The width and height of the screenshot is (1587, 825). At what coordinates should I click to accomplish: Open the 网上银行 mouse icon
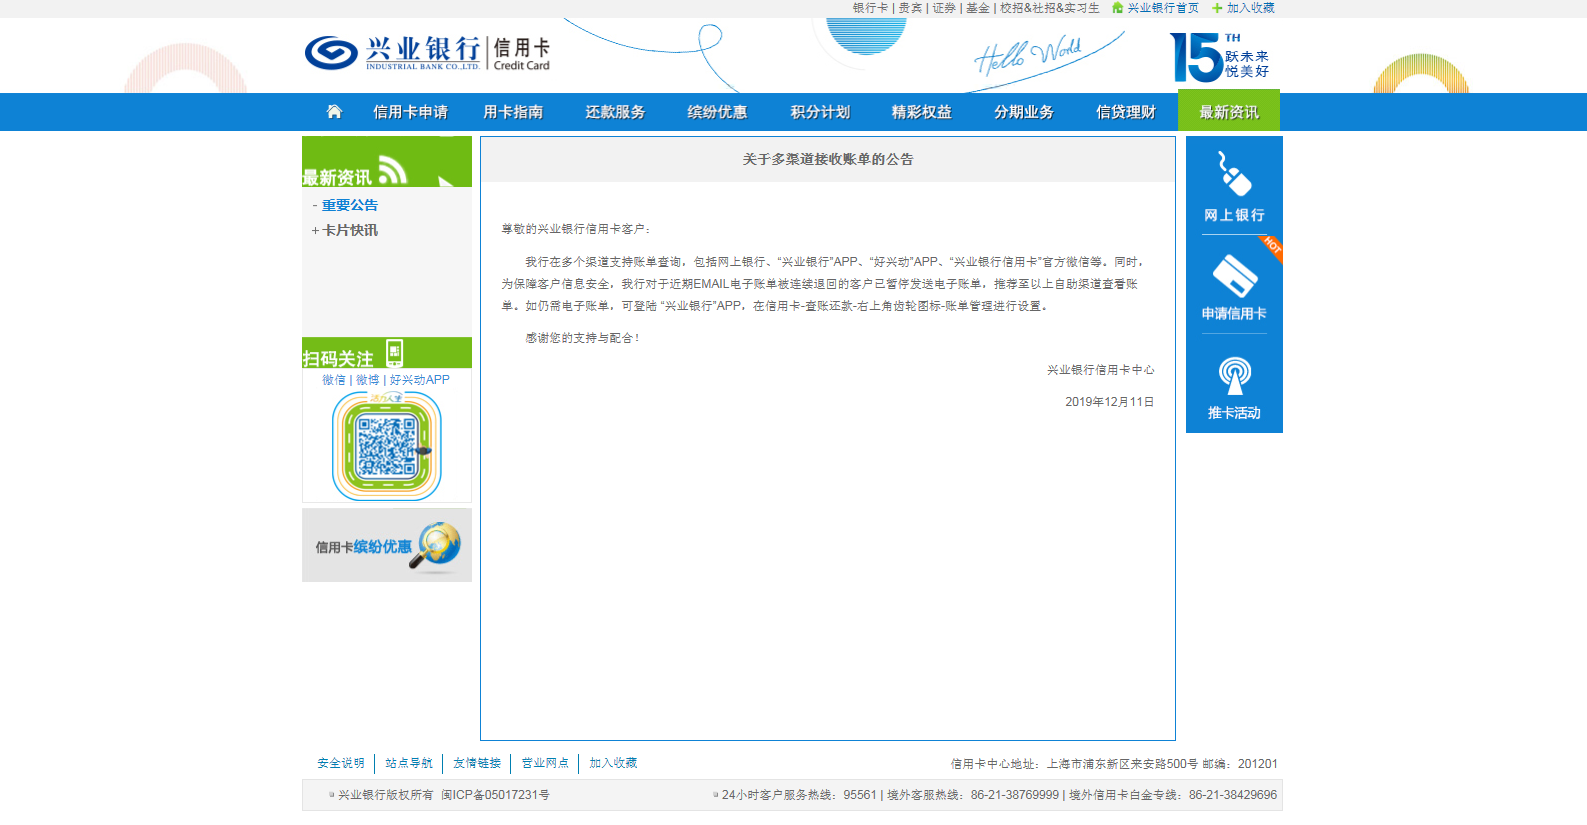(x=1234, y=174)
